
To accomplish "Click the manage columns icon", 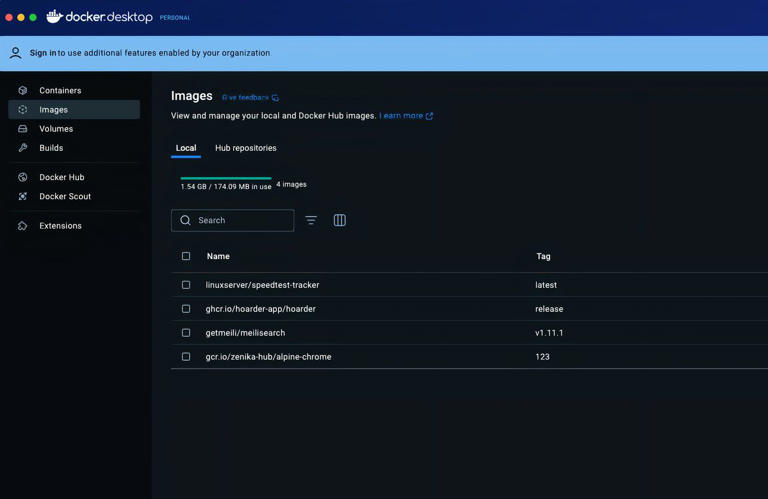I will pos(340,220).
